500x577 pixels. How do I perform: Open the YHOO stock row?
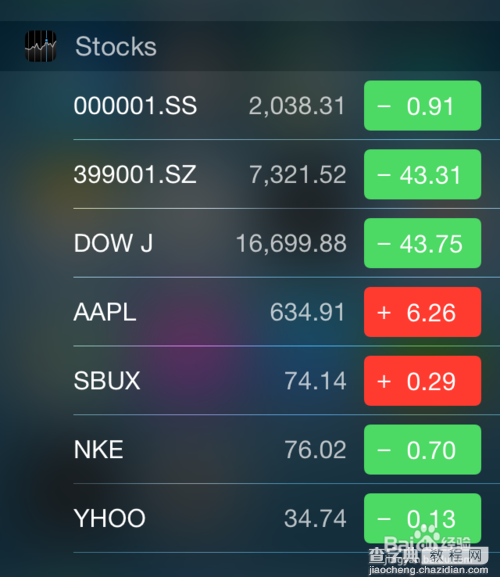[x=287, y=518]
